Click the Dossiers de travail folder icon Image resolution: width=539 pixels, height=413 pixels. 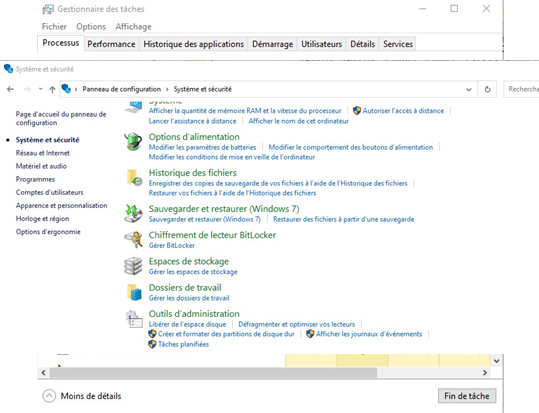tap(134, 292)
